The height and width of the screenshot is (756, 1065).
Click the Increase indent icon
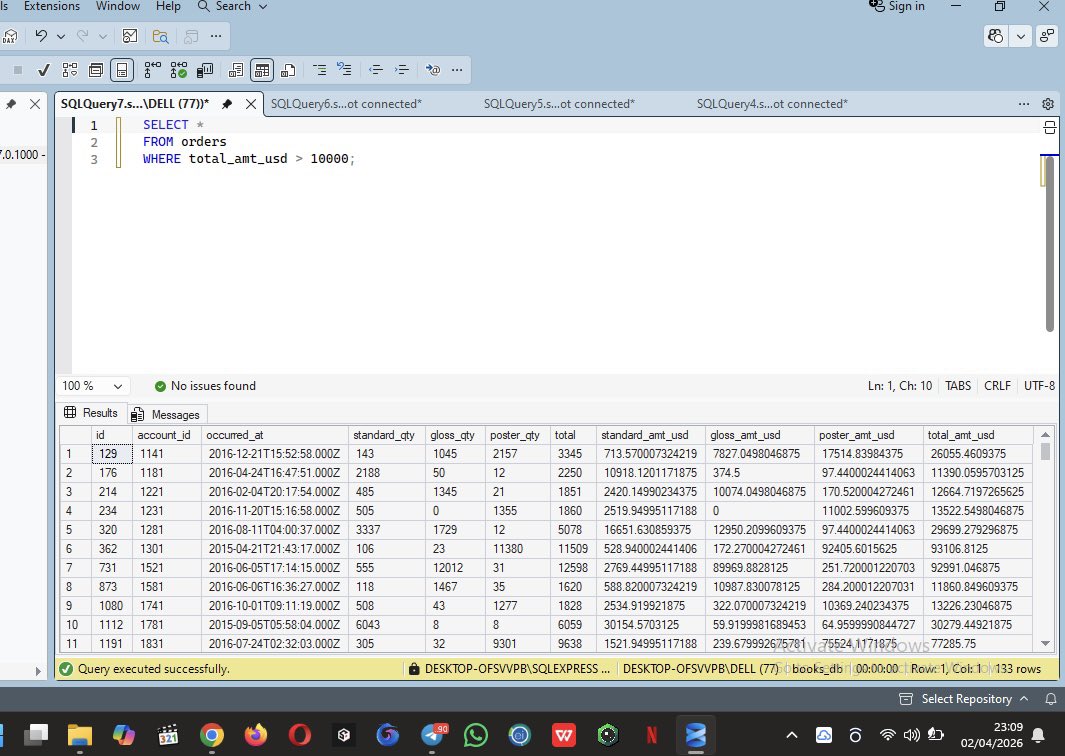[401, 70]
